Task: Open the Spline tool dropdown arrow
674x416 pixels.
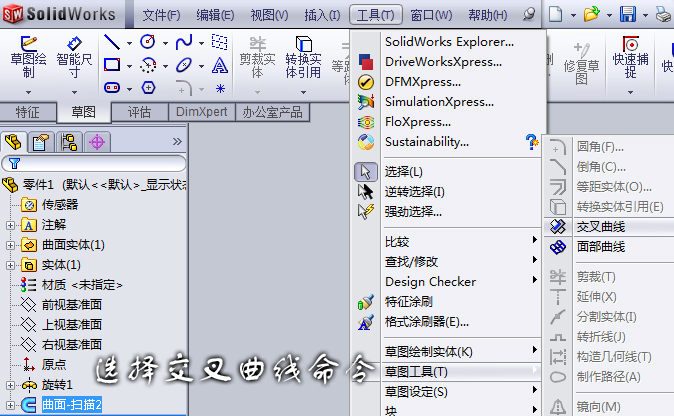Action: pos(201,43)
